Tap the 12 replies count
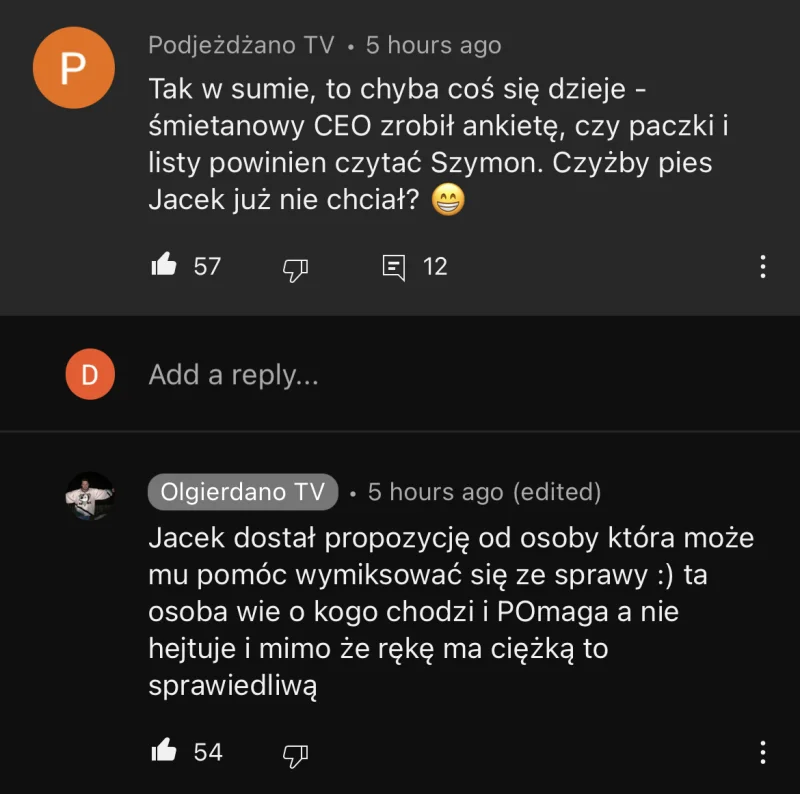The image size is (800, 794). pyautogui.click(x=435, y=266)
